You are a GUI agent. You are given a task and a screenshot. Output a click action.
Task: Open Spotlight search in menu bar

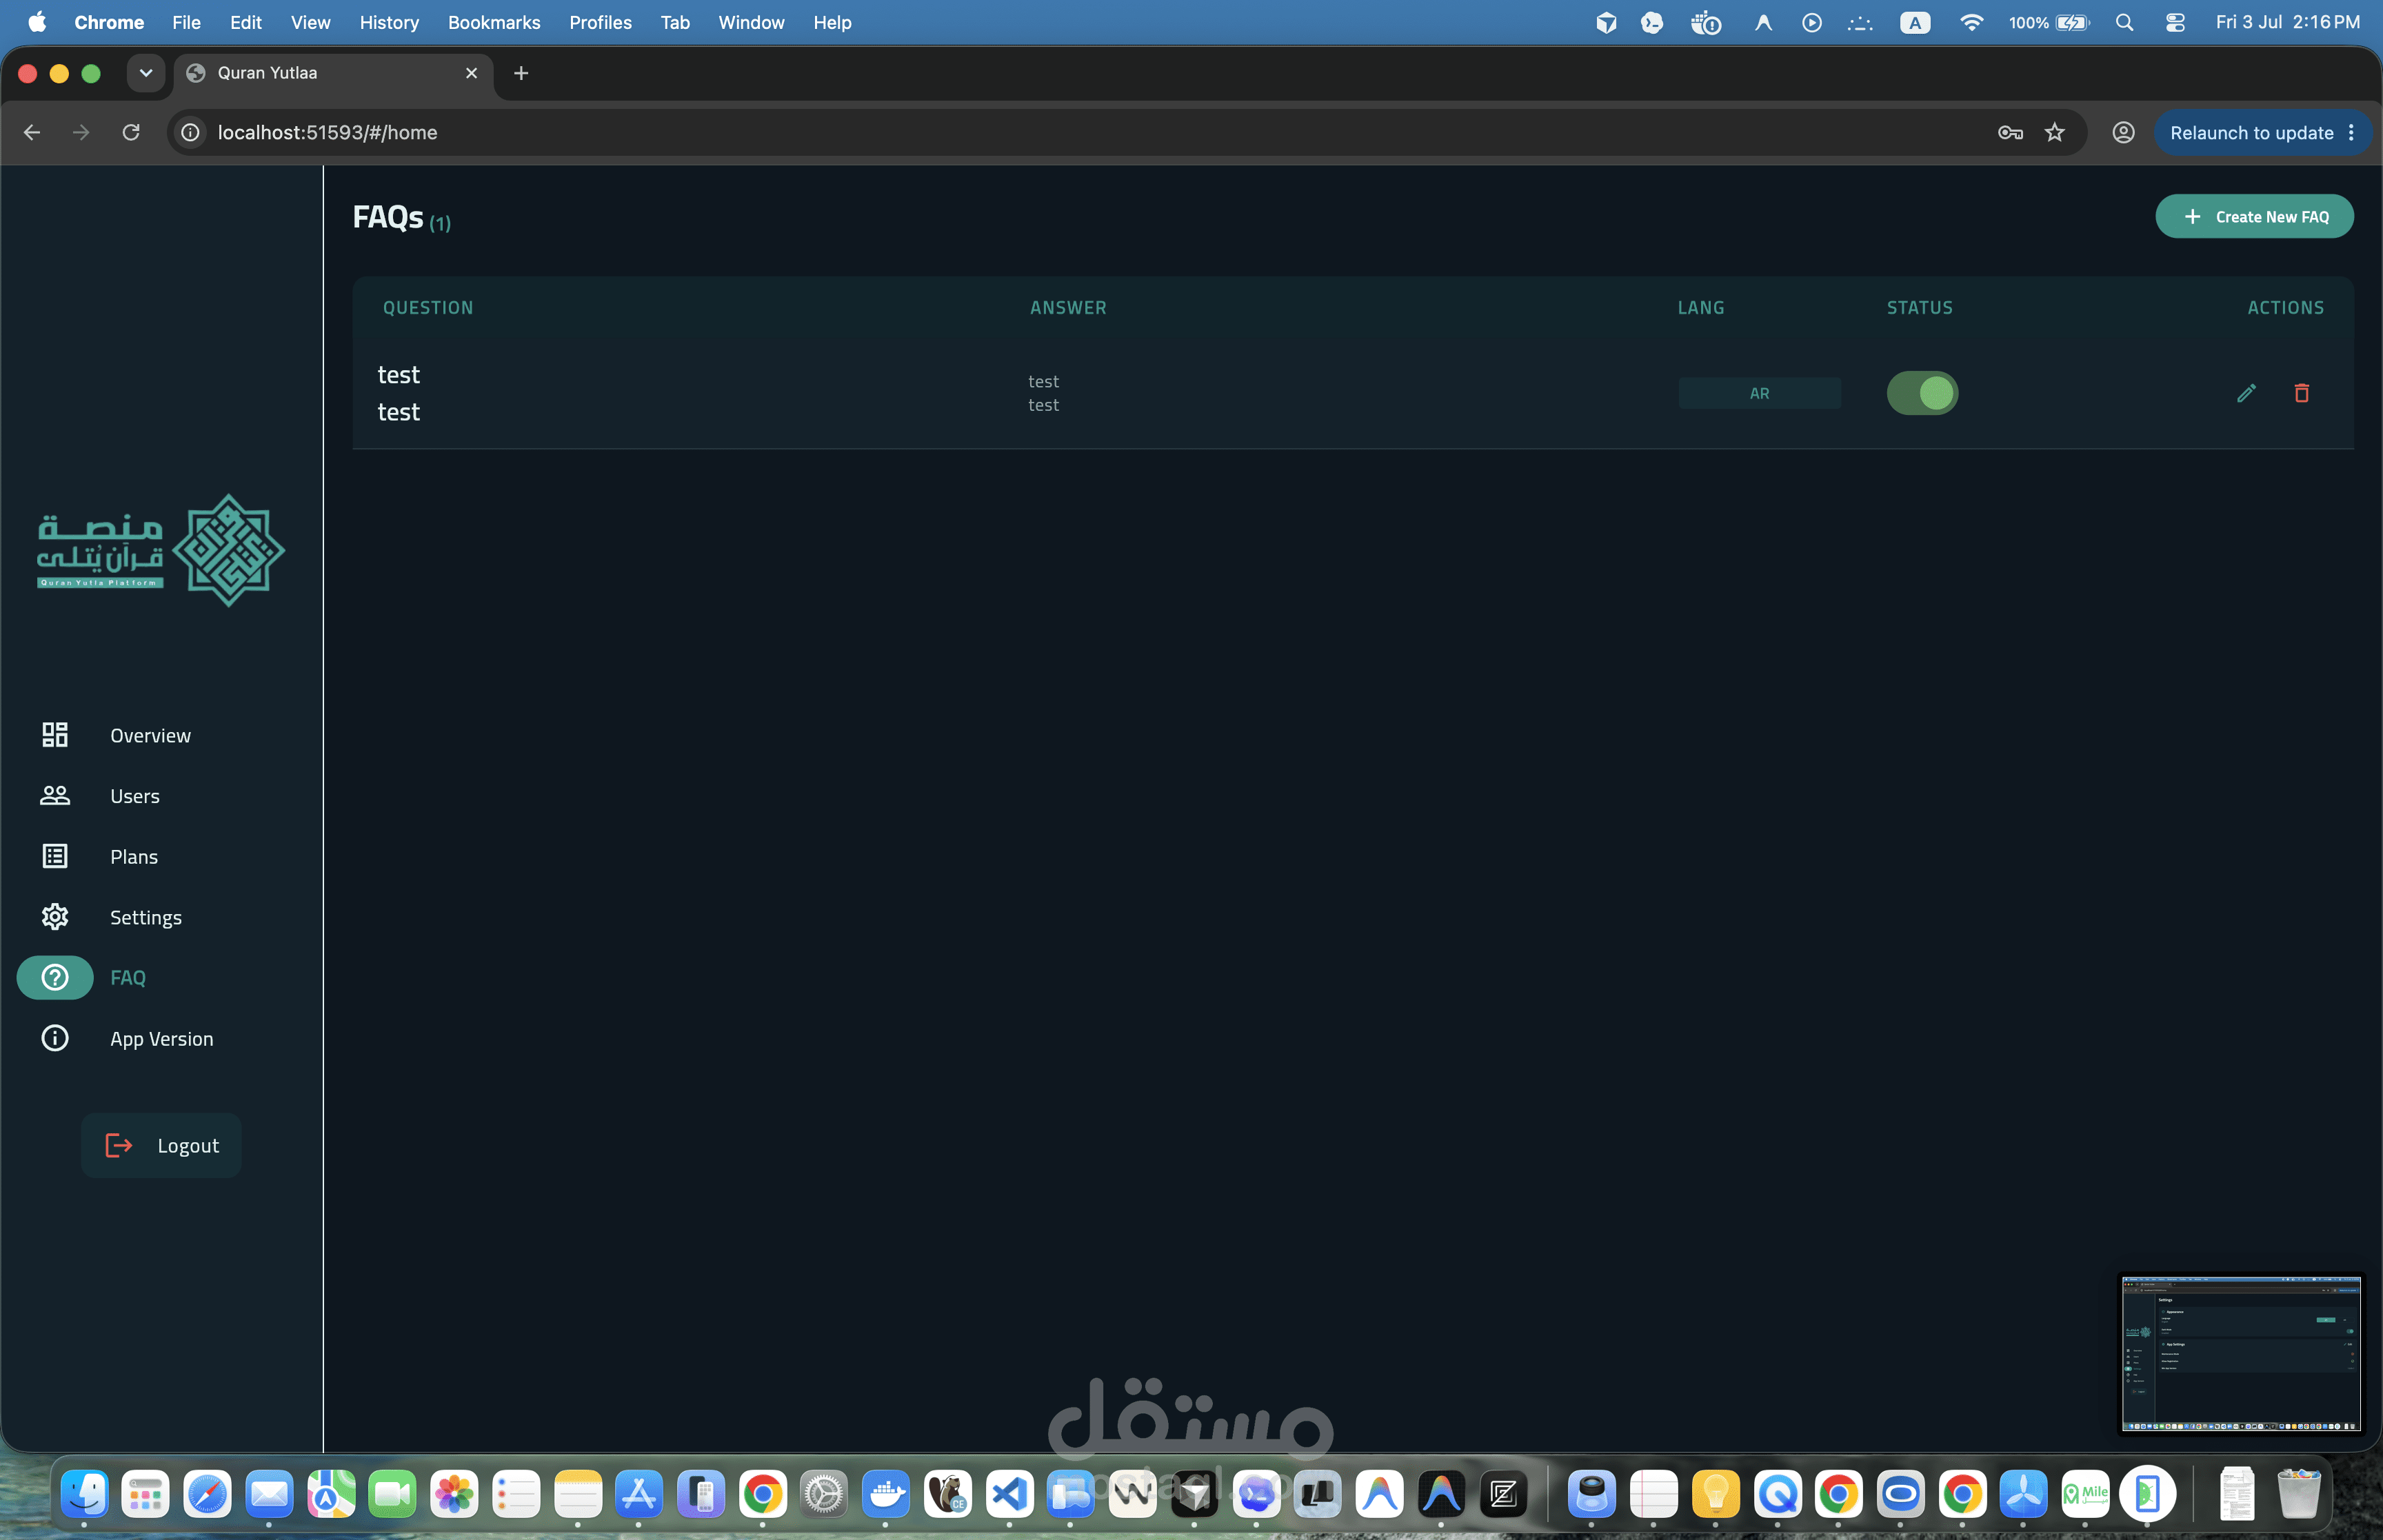tap(2124, 22)
